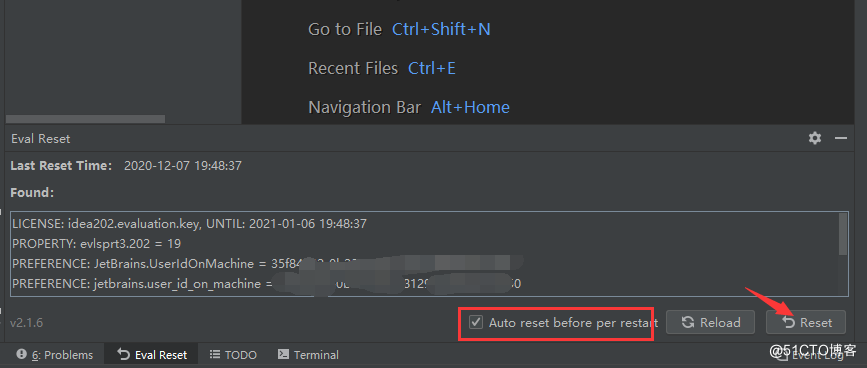The image size is (867, 368).
Task: Click the undo arrow icon on Reset button
Action: click(x=788, y=322)
